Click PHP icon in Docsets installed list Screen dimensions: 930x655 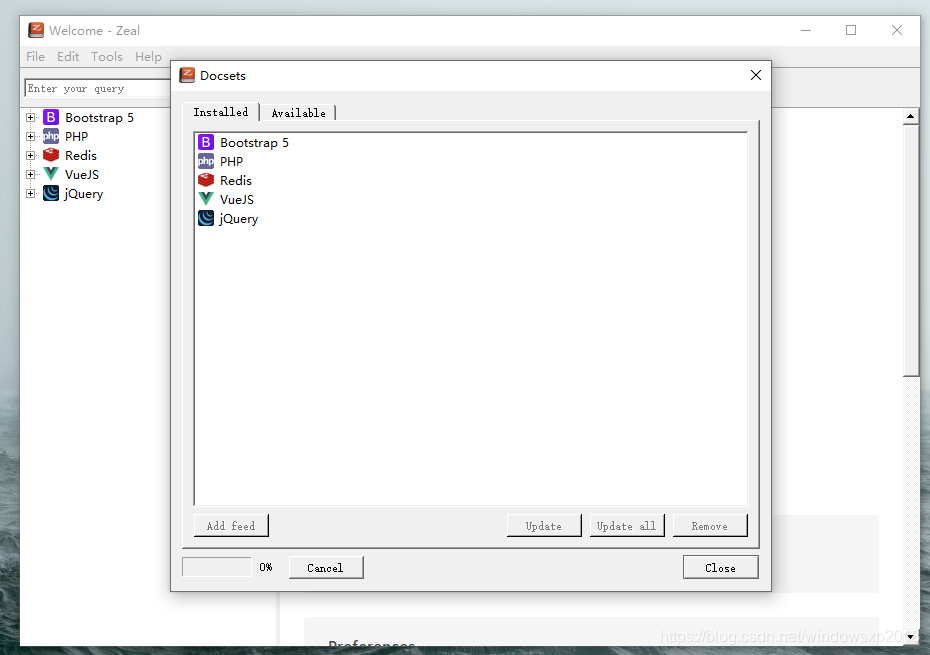[x=206, y=161]
